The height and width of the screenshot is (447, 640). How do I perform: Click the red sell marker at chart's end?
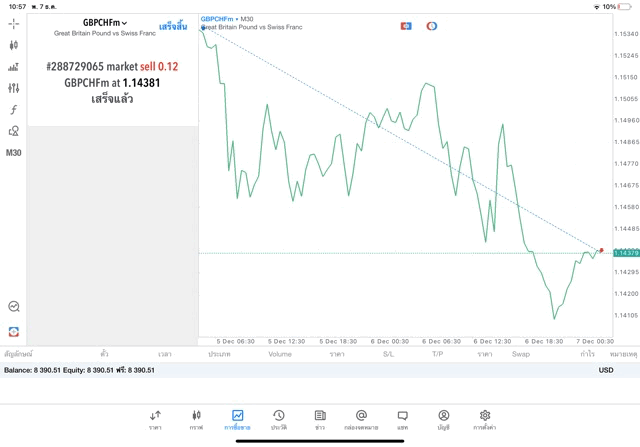point(601,250)
